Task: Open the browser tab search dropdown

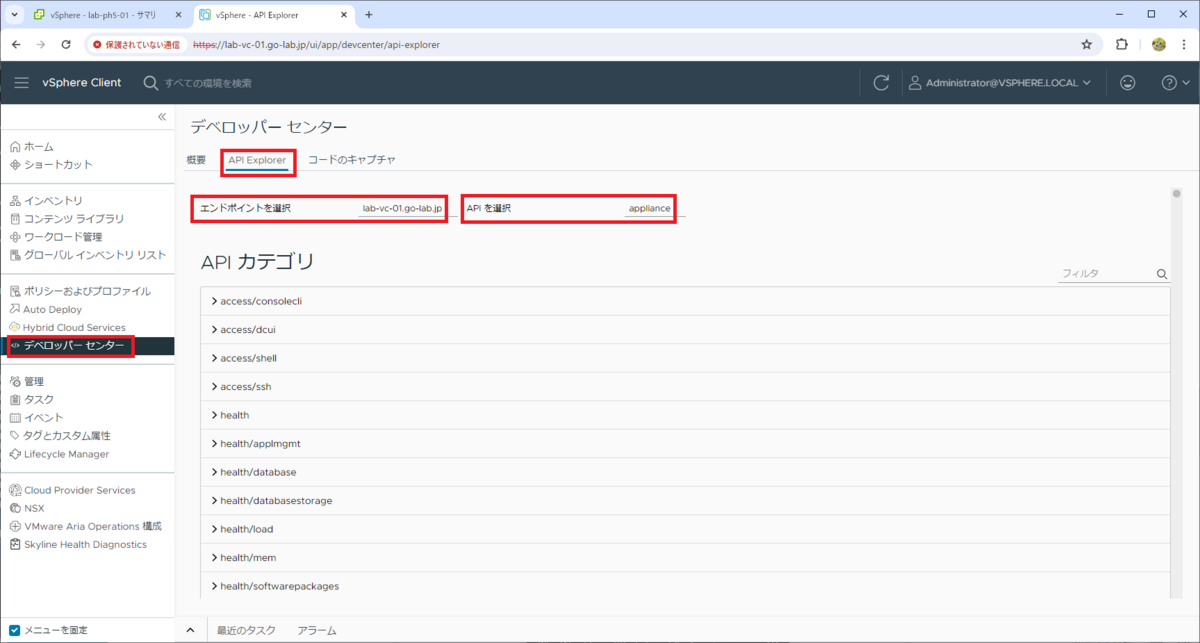Action: [14, 15]
